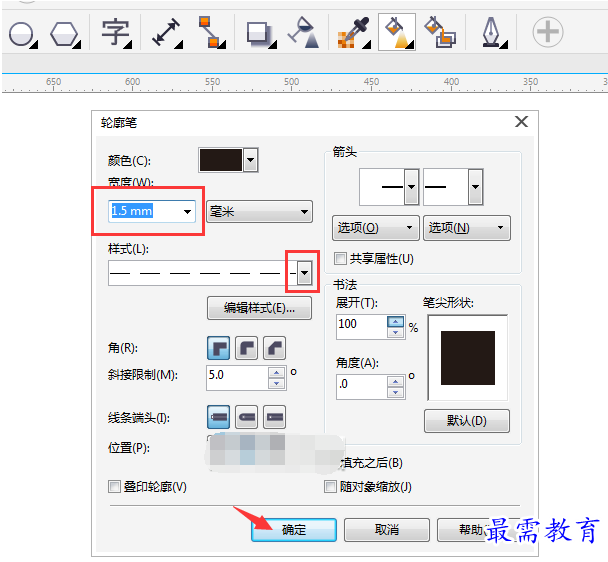Open the 选项(O) dropdown button

click(x=376, y=228)
